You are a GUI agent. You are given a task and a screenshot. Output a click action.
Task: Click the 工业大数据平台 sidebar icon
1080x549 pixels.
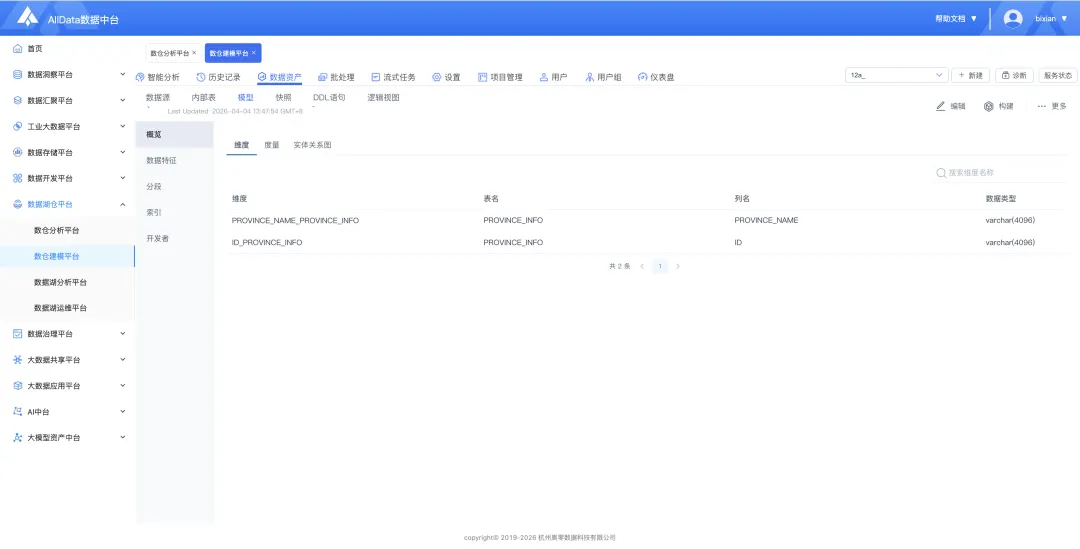pos(18,127)
